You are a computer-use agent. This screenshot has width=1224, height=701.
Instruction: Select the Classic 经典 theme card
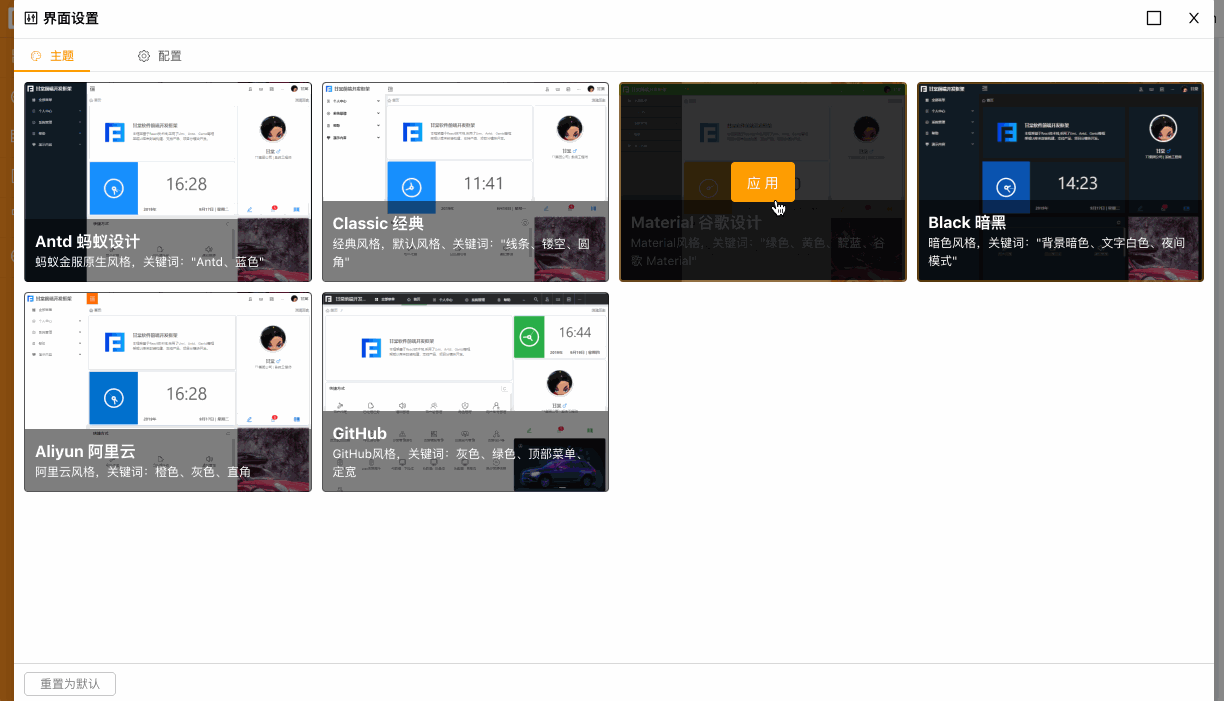(x=465, y=182)
